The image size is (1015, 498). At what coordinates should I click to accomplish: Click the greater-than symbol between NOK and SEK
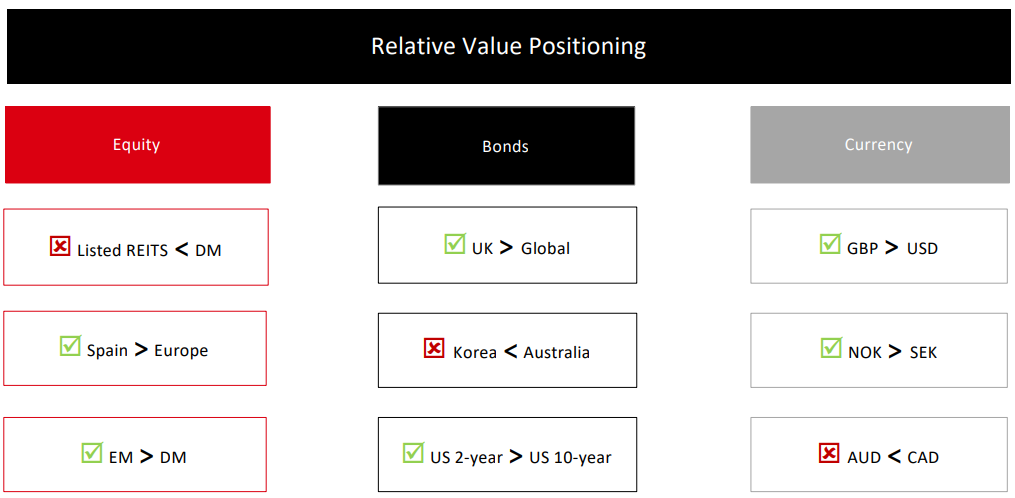pyautogui.click(x=894, y=351)
